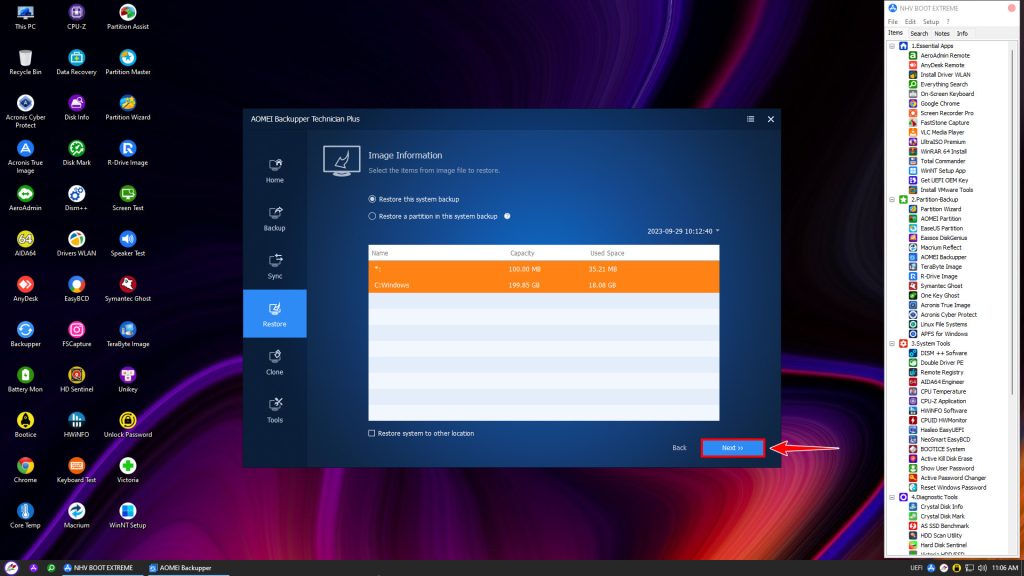This screenshot has height=576, width=1024.
Task: Open Google Chrome in NHV list
Action: [x=940, y=104]
